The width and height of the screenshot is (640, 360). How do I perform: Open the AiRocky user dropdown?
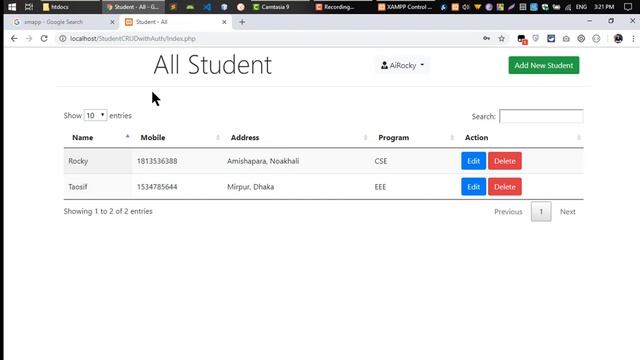(x=402, y=65)
